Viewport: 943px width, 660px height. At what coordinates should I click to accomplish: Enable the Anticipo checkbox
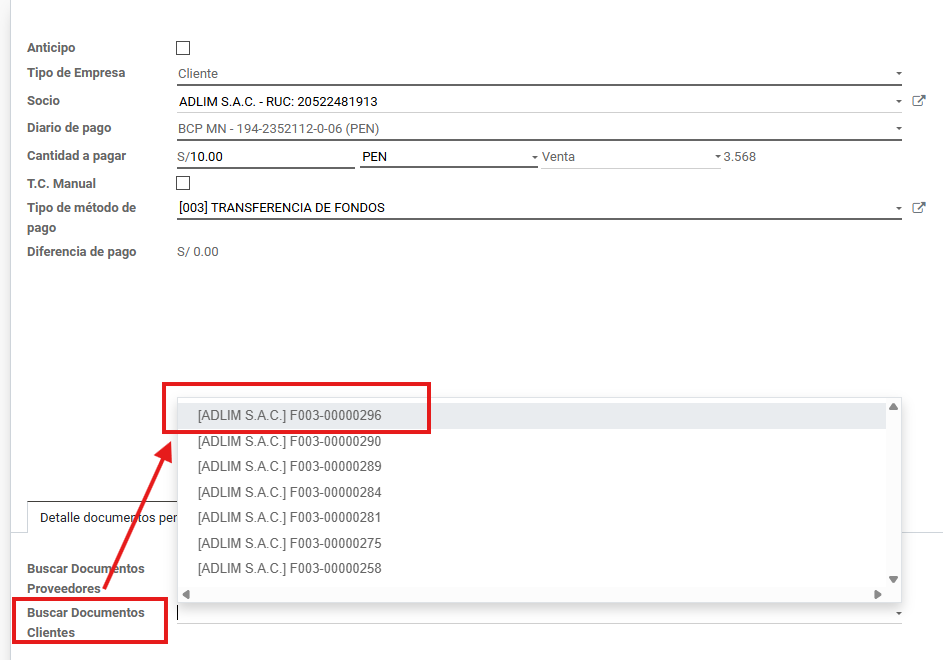(183, 48)
